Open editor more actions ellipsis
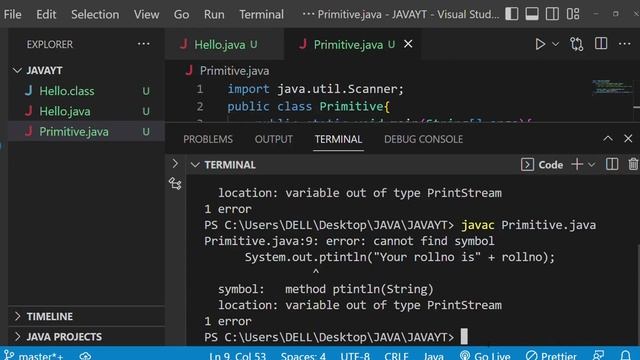 624,44
